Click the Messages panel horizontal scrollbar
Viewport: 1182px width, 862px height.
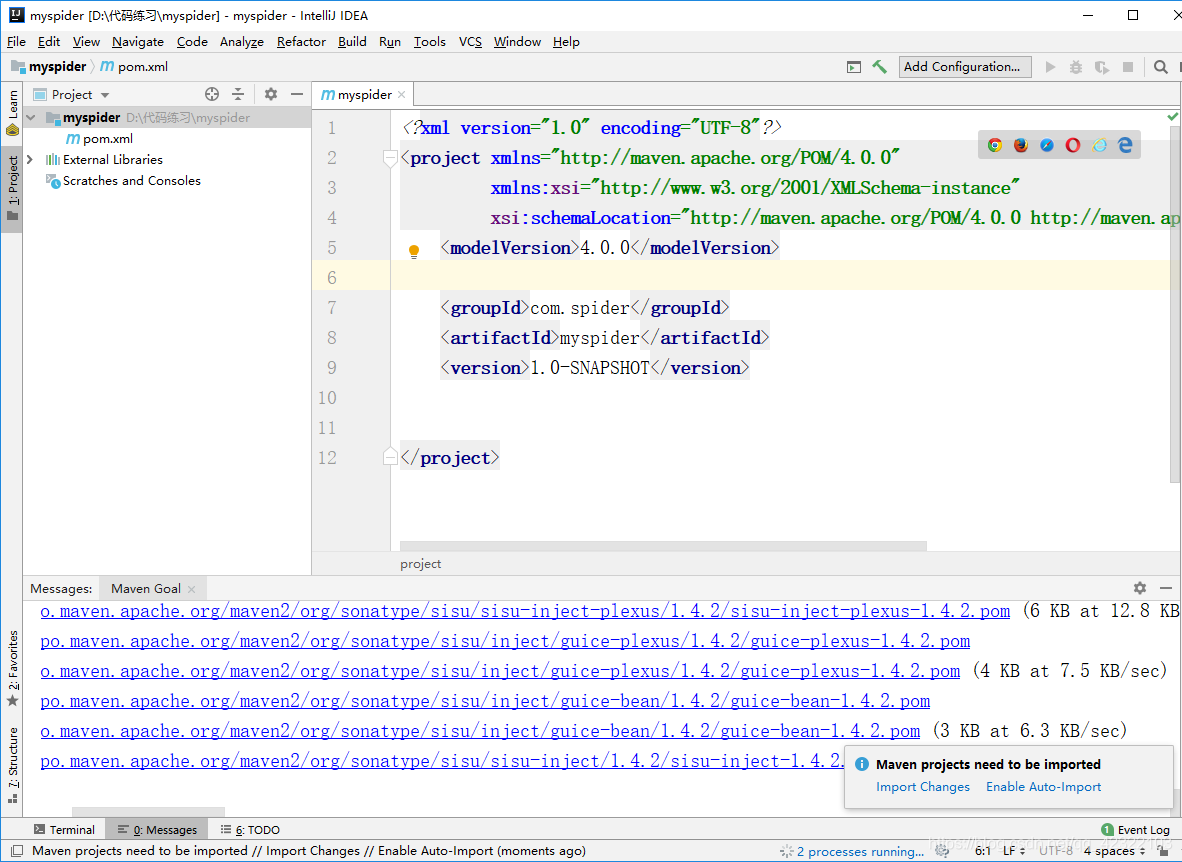pos(149,812)
